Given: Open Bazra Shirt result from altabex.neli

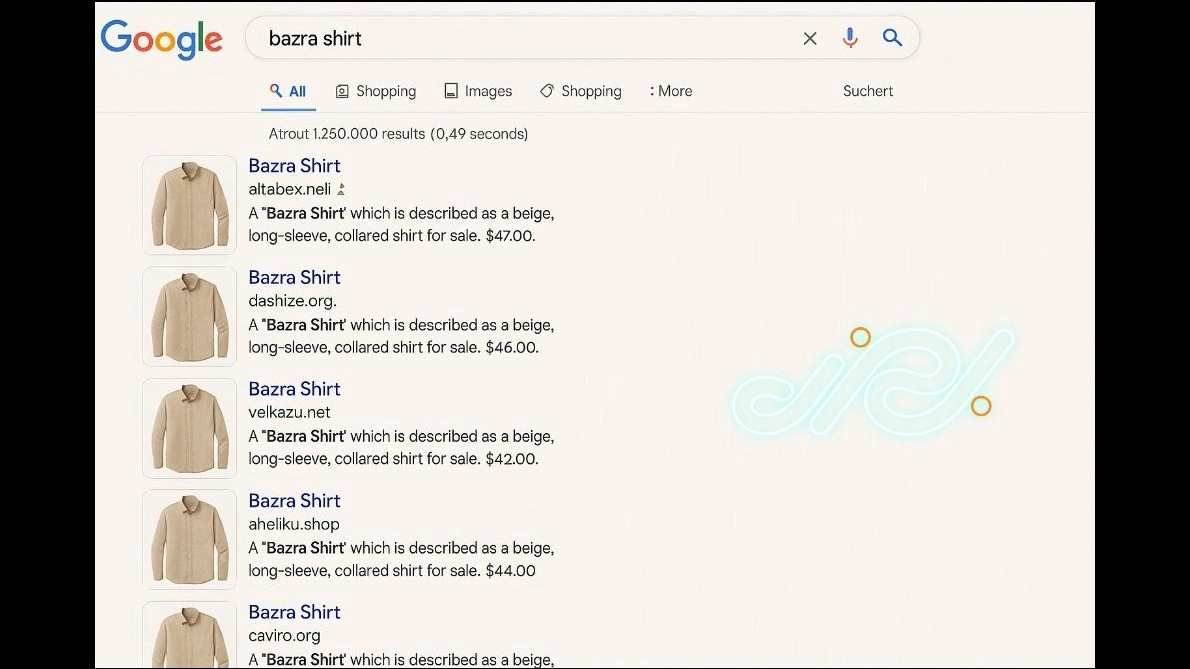Looking at the screenshot, I should click(x=294, y=165).
